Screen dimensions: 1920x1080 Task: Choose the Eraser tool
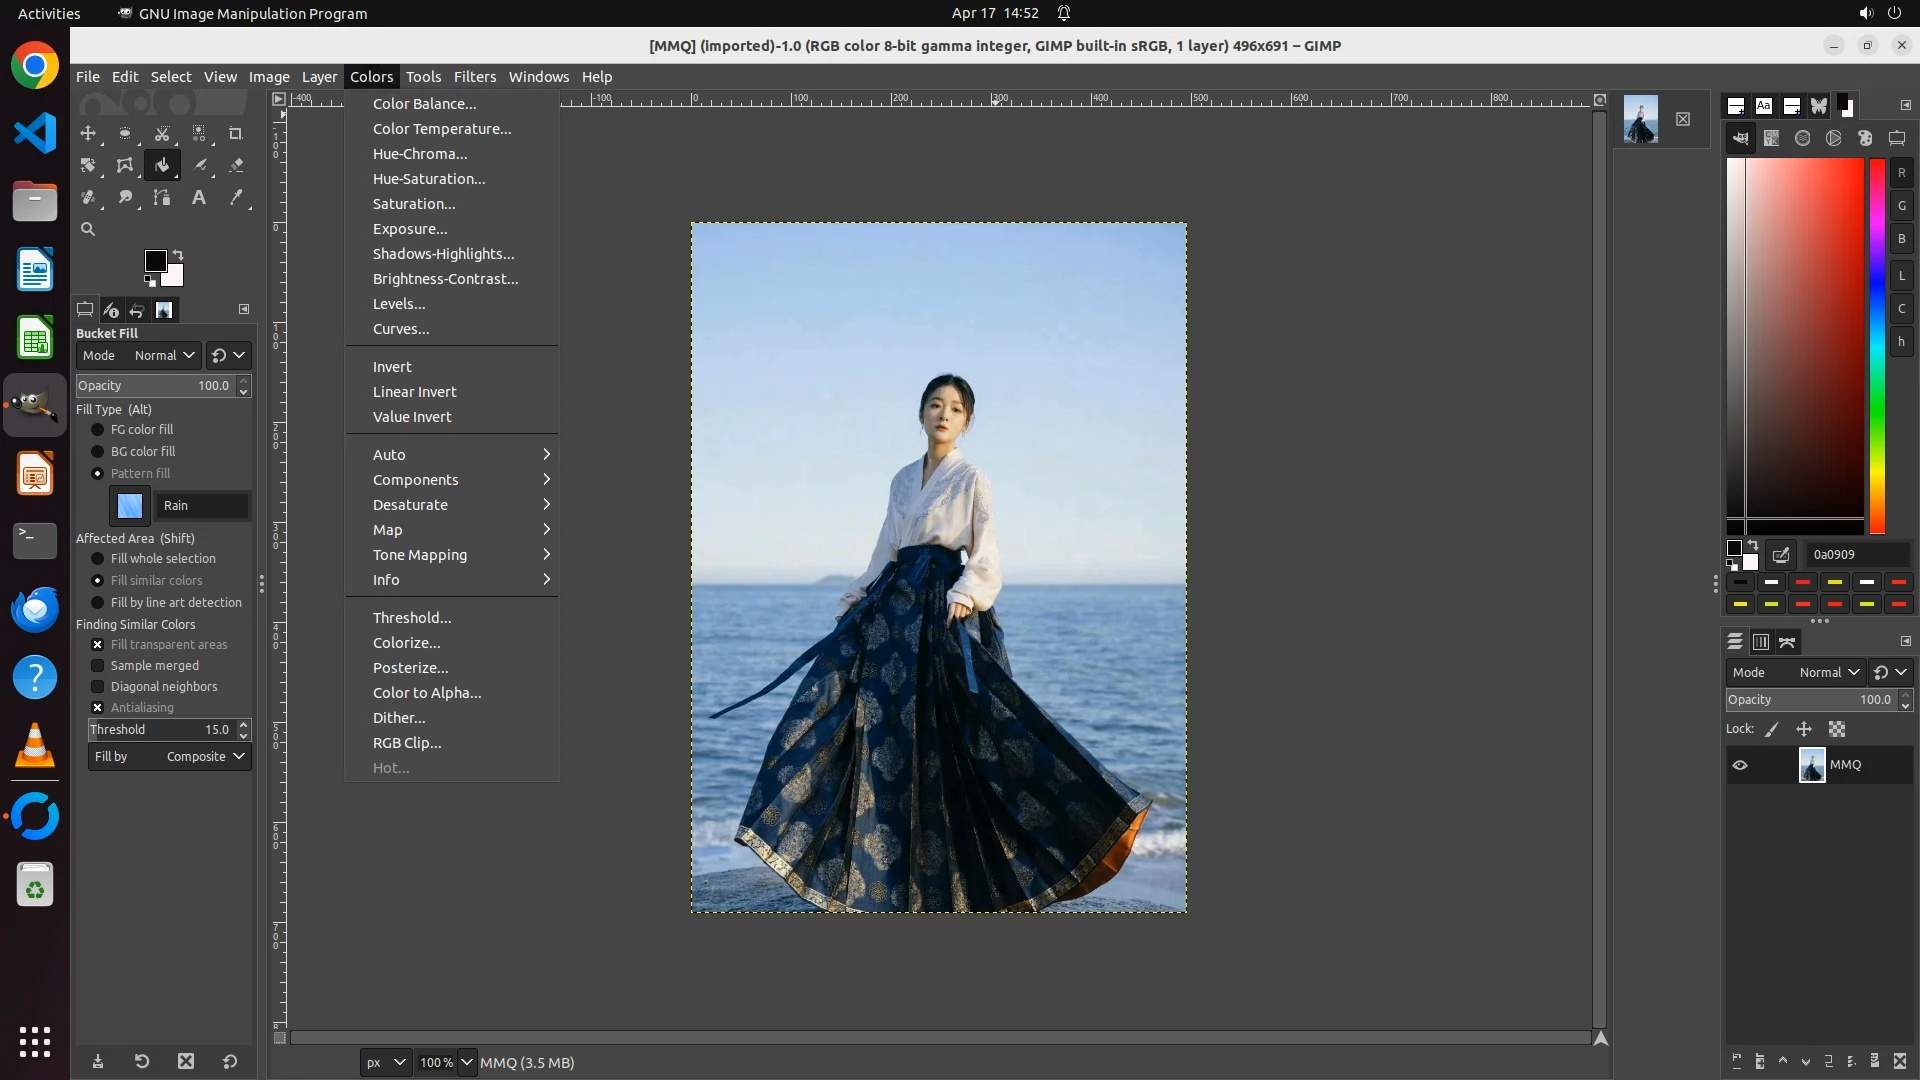236,166
